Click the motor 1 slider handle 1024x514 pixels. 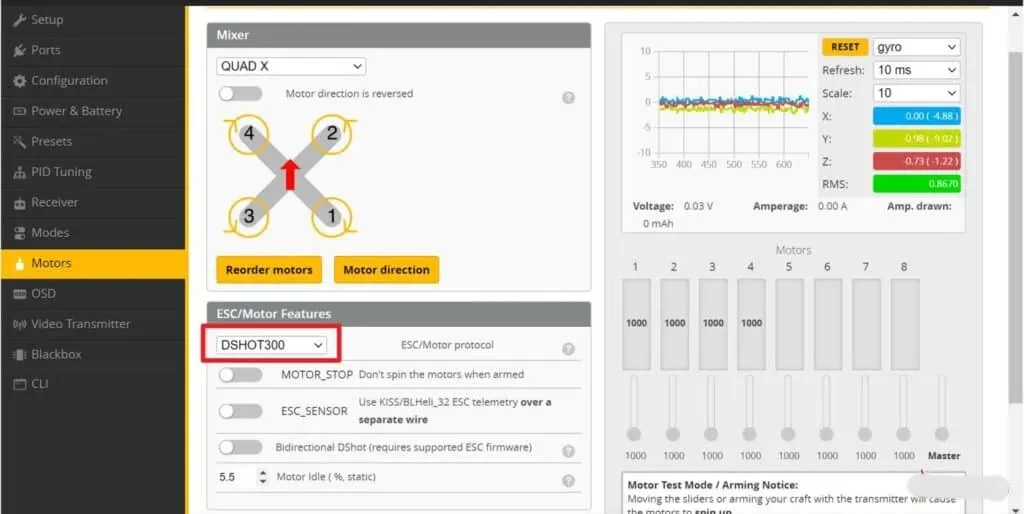coord(634,434)
